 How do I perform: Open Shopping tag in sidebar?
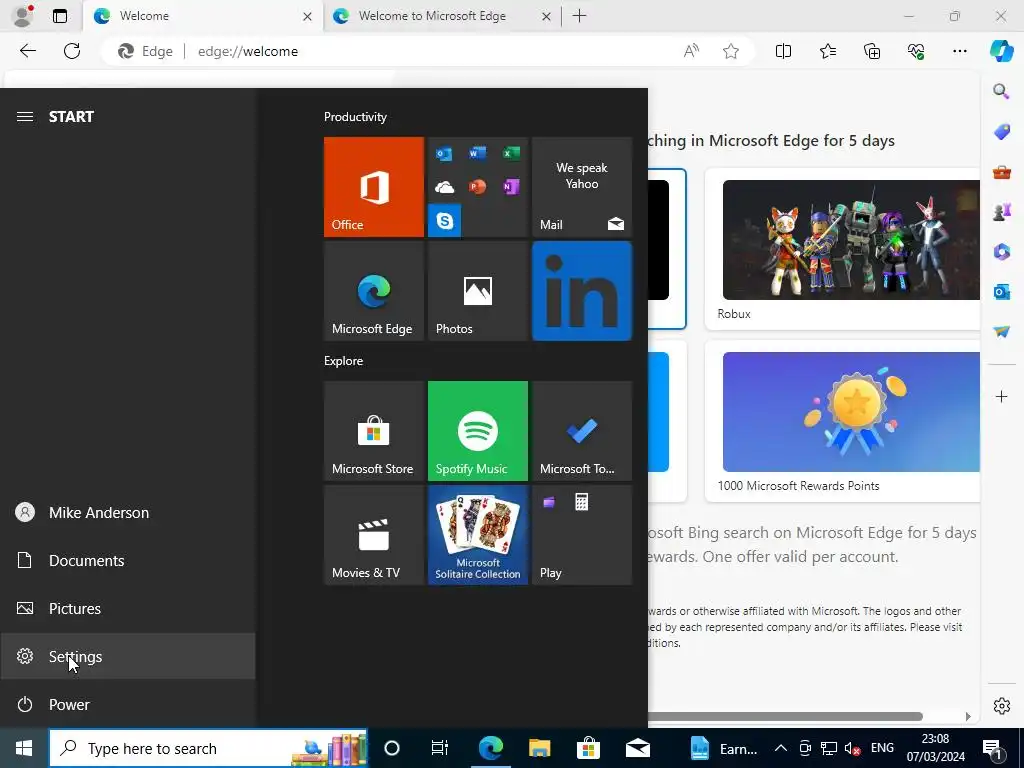(1001, 131)
